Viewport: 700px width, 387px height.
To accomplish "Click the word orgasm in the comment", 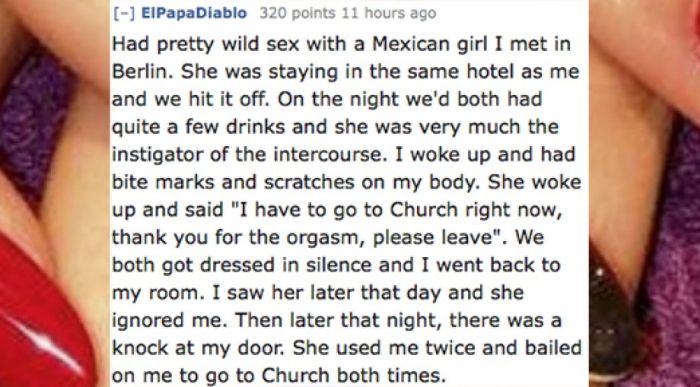I will (326, 238).
